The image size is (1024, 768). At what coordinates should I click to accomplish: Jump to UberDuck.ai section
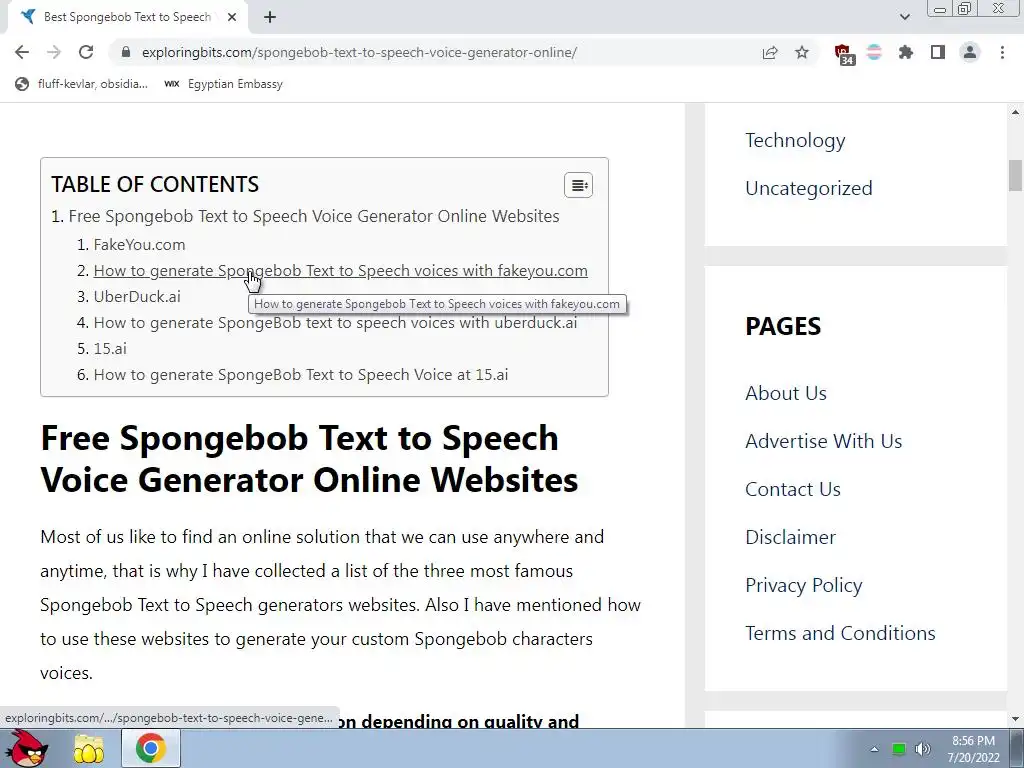tap(136, 296)
